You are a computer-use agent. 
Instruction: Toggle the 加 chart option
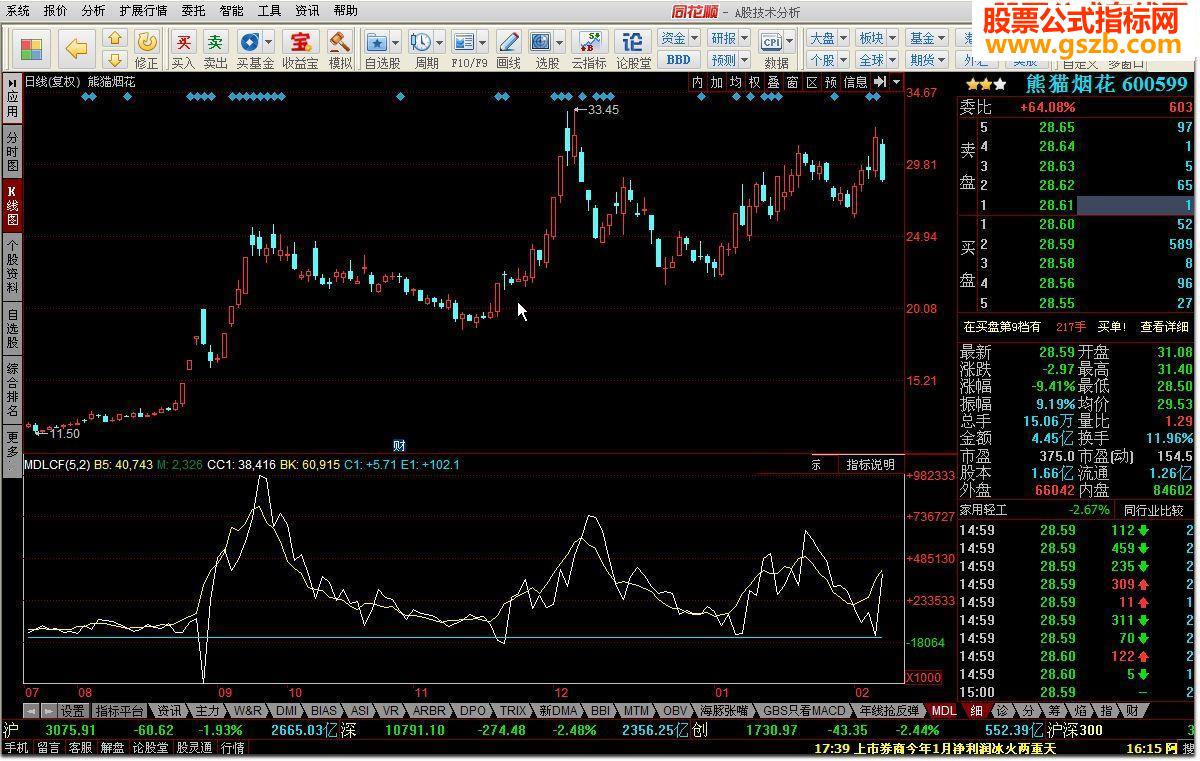pyautogui.click(x=717, y=83)
